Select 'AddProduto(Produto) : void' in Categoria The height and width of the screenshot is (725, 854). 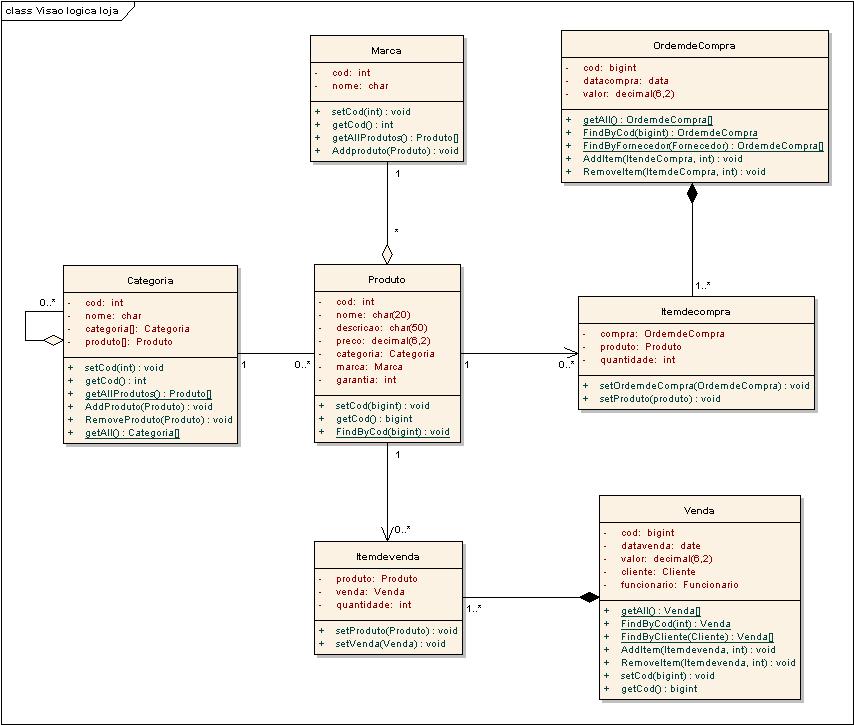click(x=148, y=407)
